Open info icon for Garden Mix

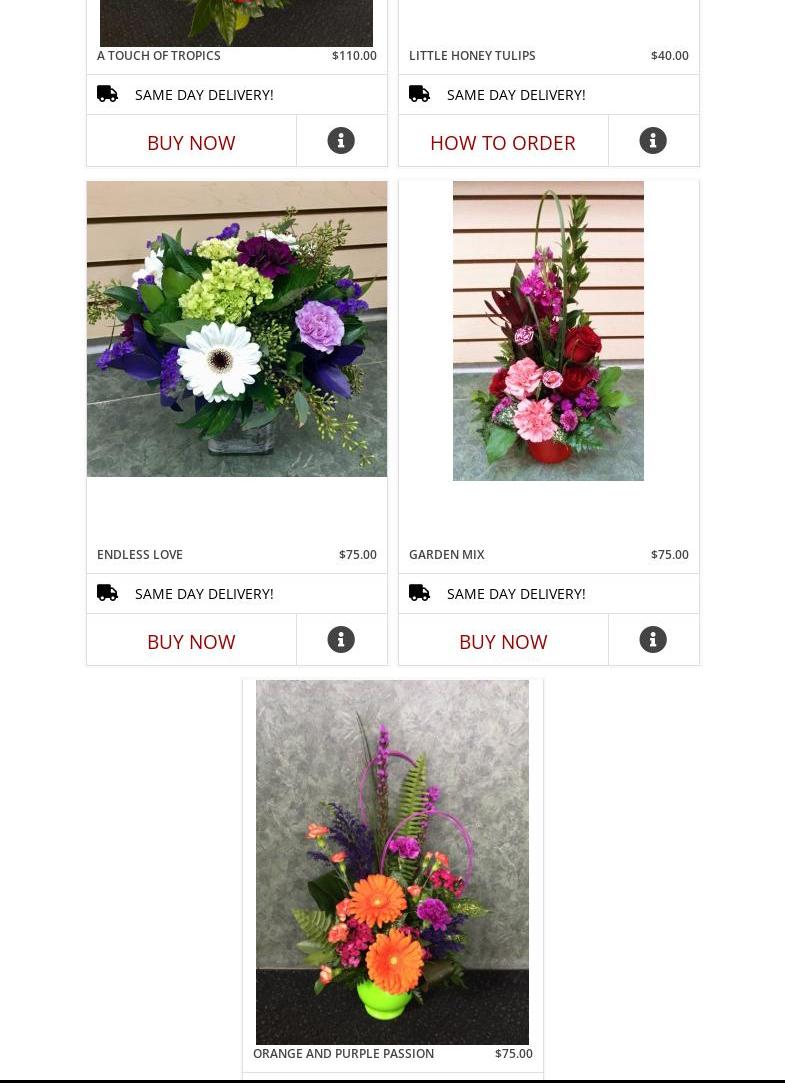[653, 640]
